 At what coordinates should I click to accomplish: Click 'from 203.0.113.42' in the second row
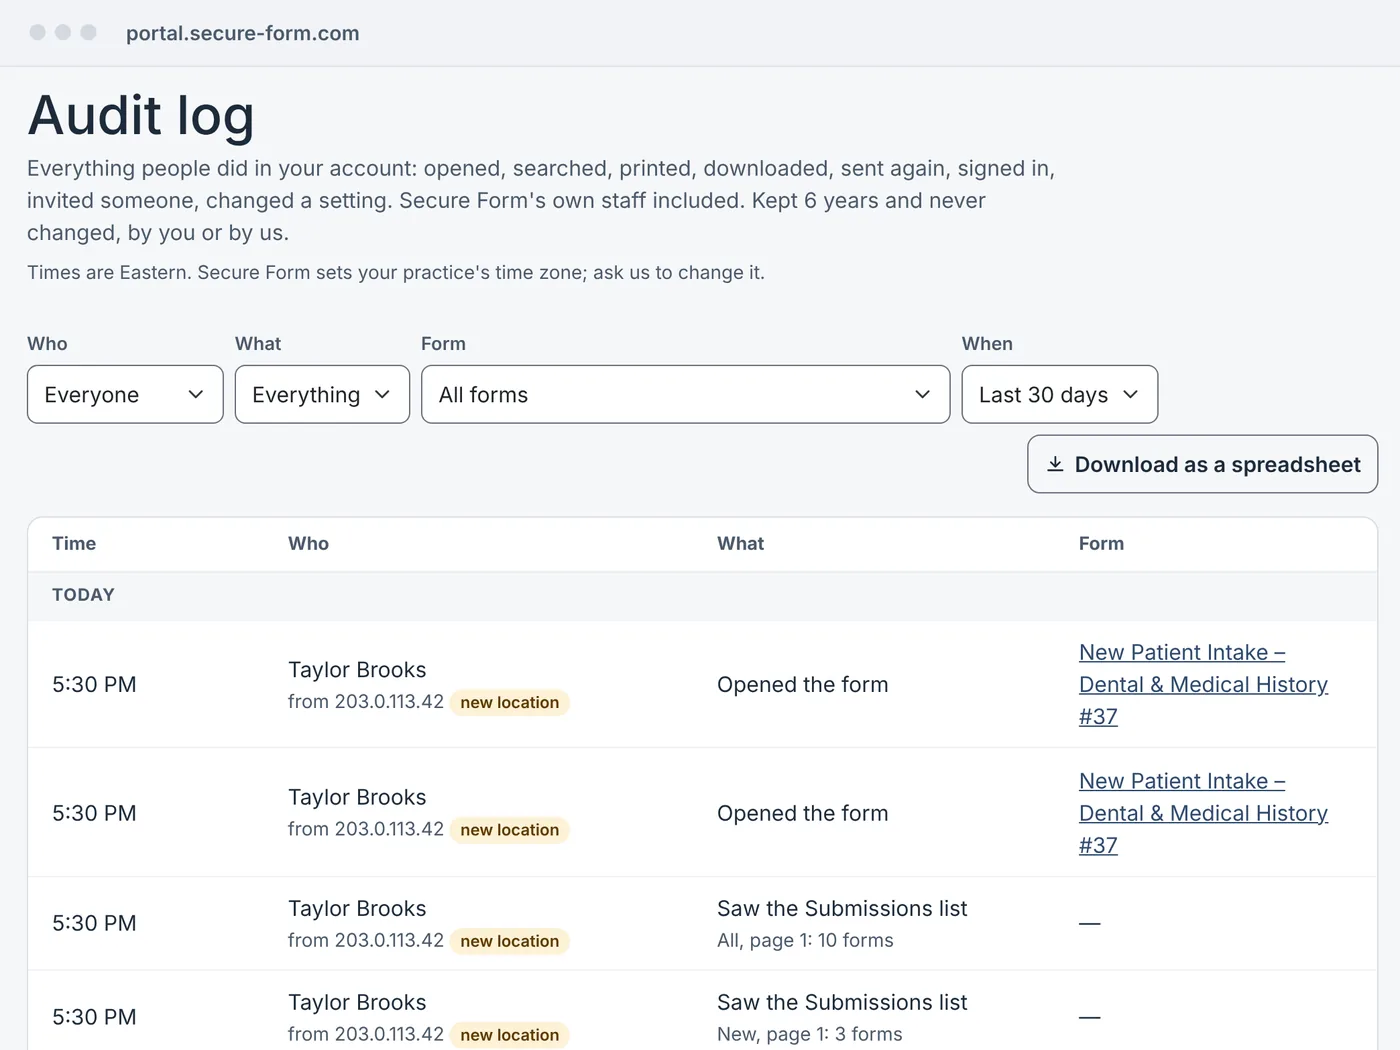(x=366, y=829)
